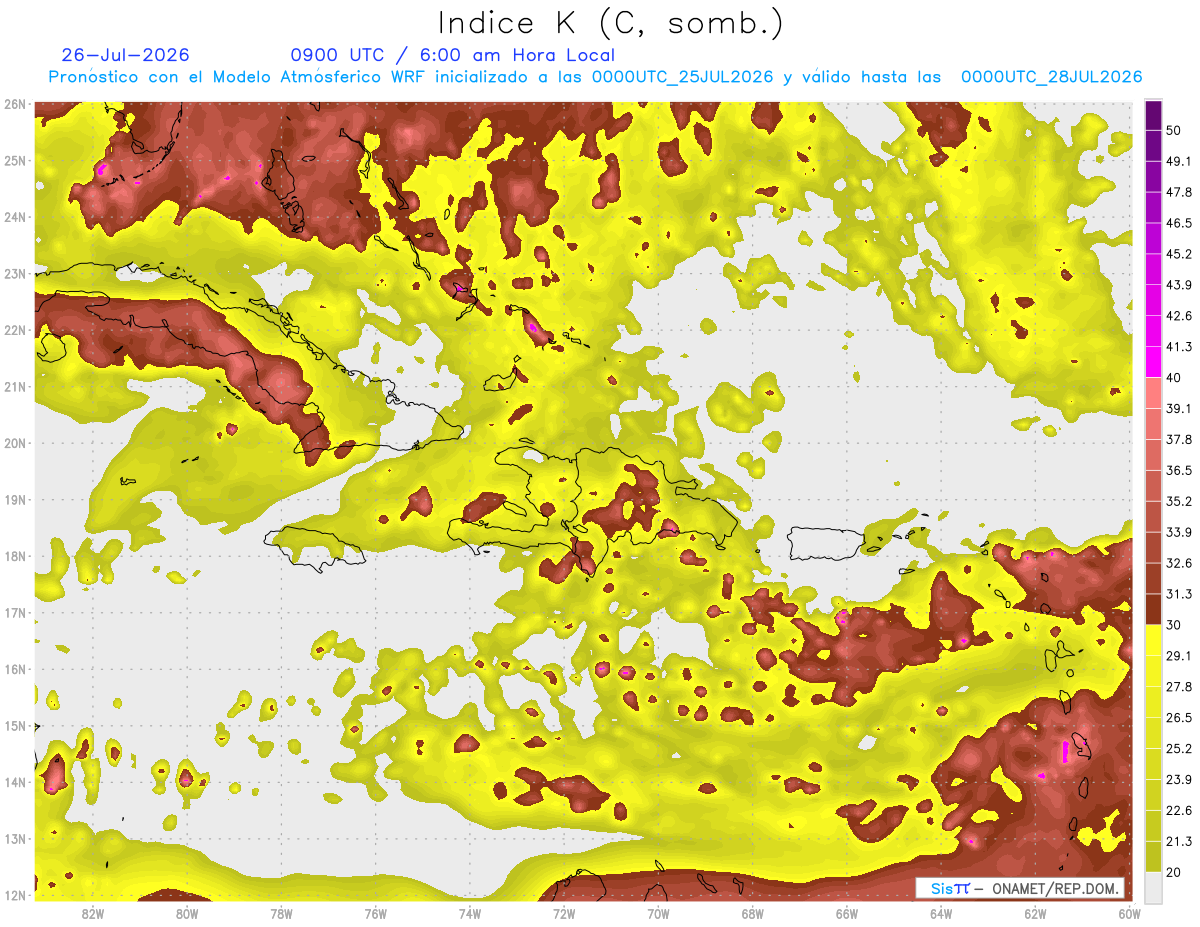Image resolution: width=1200 pixels, height=927 pixels.
Task: Click the colorbar label '29.1'
Action: (1179, 655)
